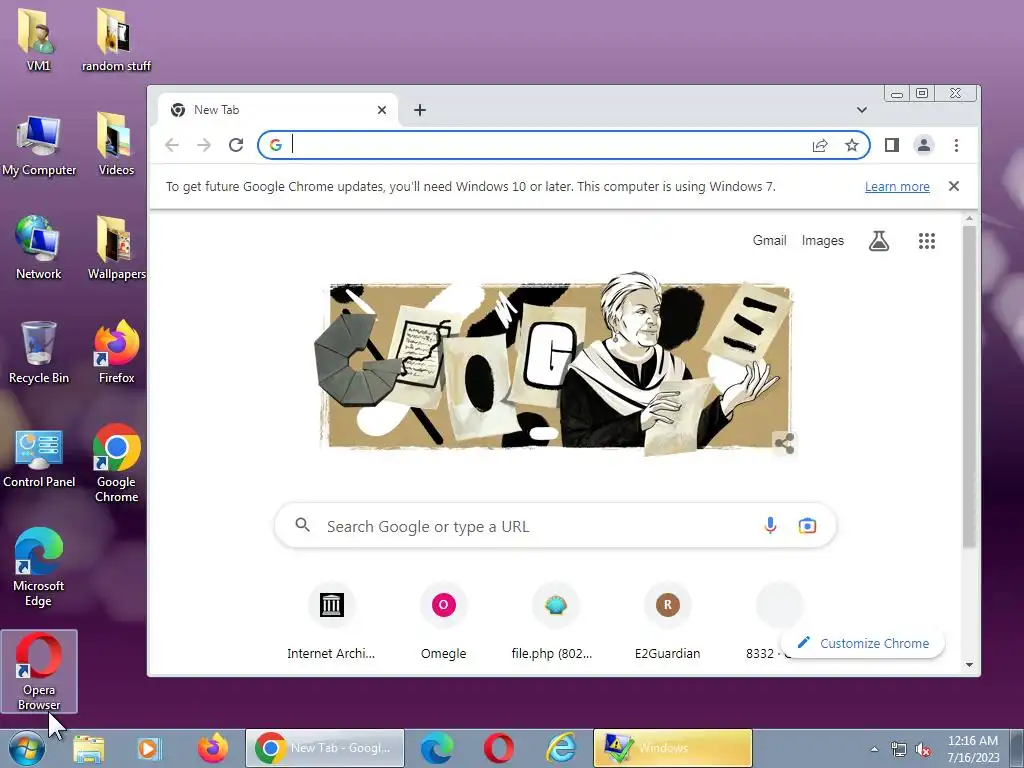Open File Explorer from the taskbar
The image size is (1024, 768).
tap(89, 748)
